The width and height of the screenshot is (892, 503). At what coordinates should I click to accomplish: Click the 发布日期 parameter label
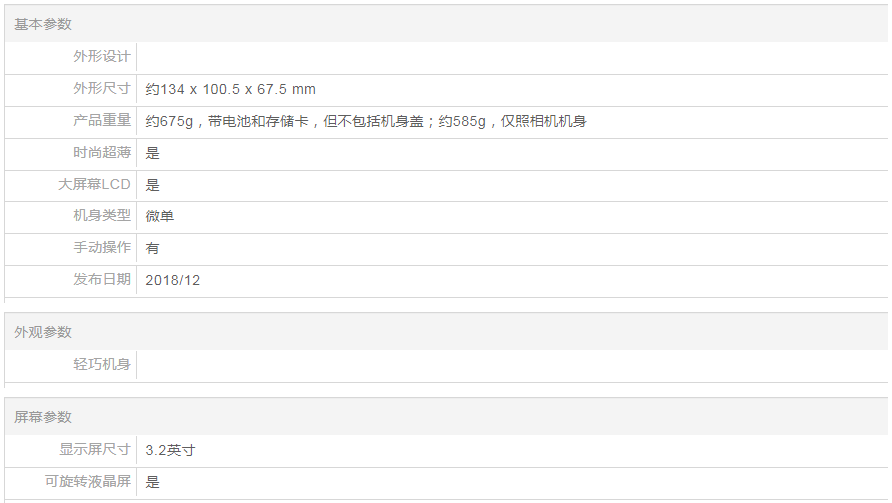101,280
